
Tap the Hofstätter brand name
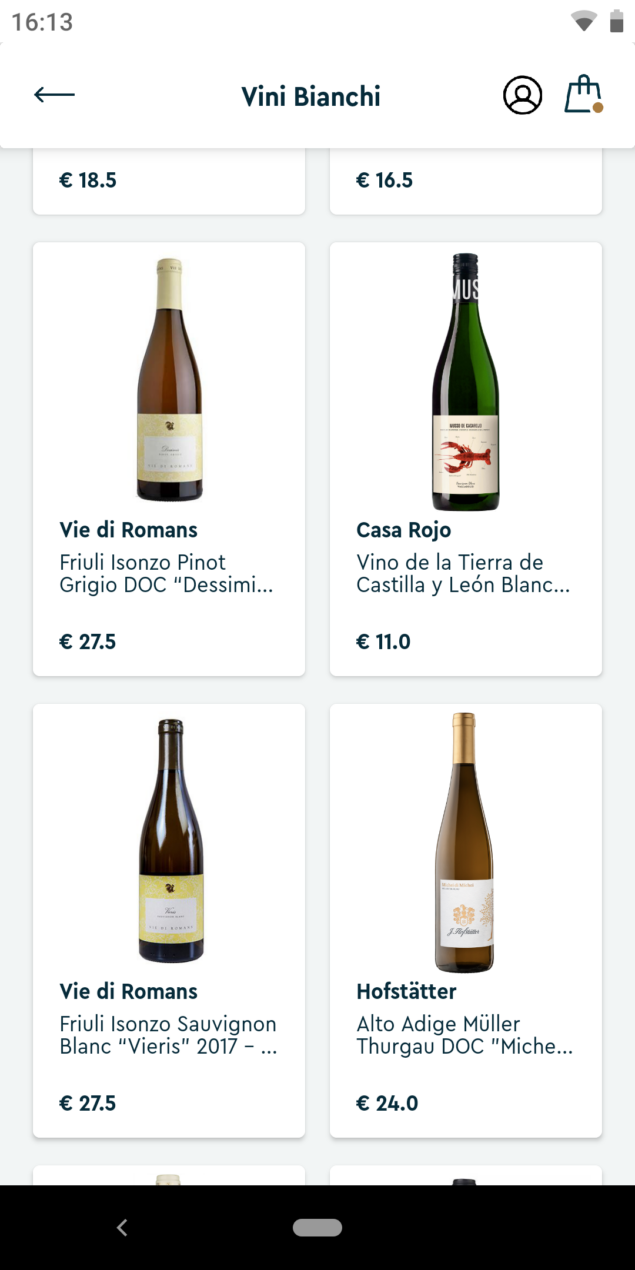[406, 991]
